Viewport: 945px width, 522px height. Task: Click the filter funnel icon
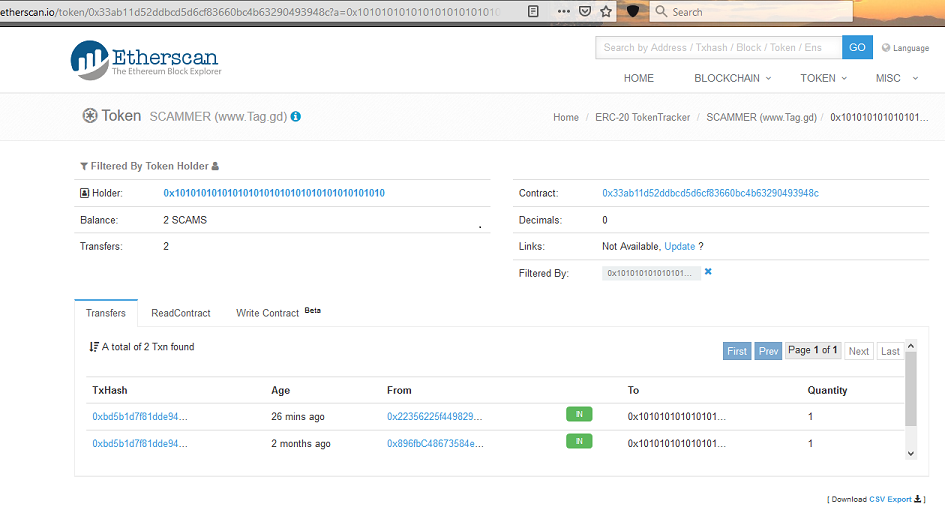coord(84,166)
